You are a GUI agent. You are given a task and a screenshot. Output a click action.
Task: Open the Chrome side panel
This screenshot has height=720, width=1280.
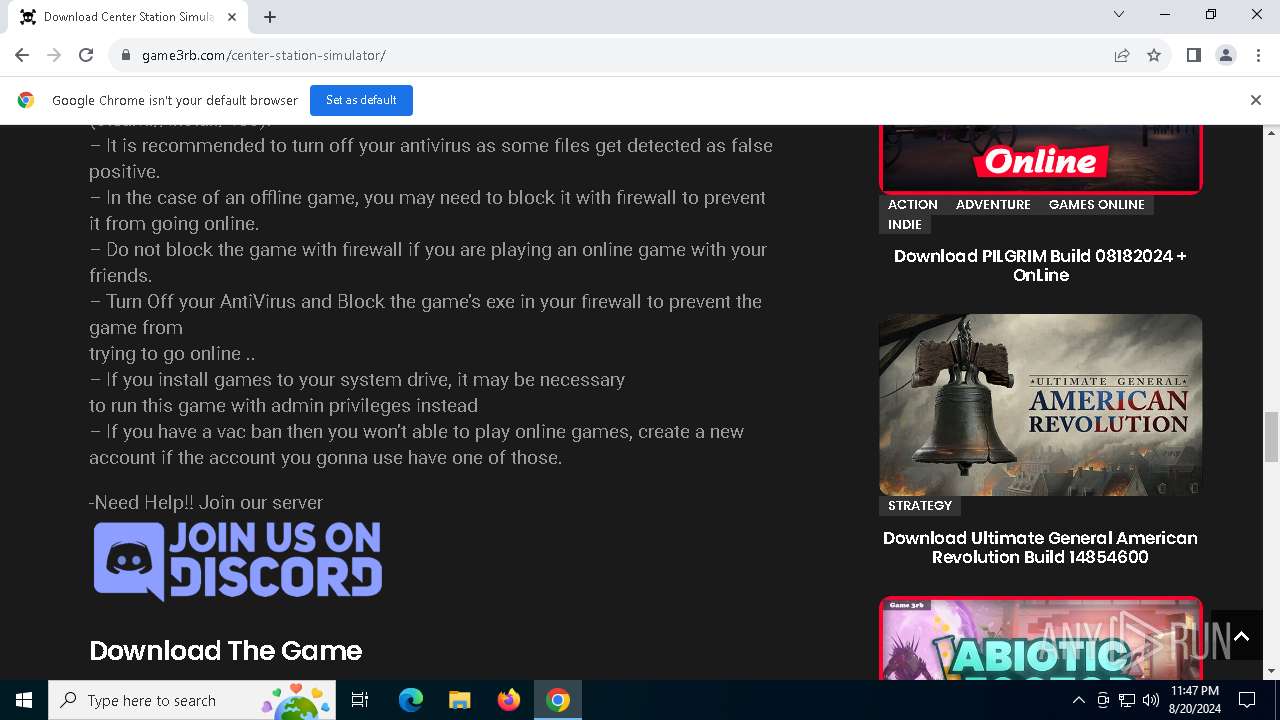pos(1193,55)
